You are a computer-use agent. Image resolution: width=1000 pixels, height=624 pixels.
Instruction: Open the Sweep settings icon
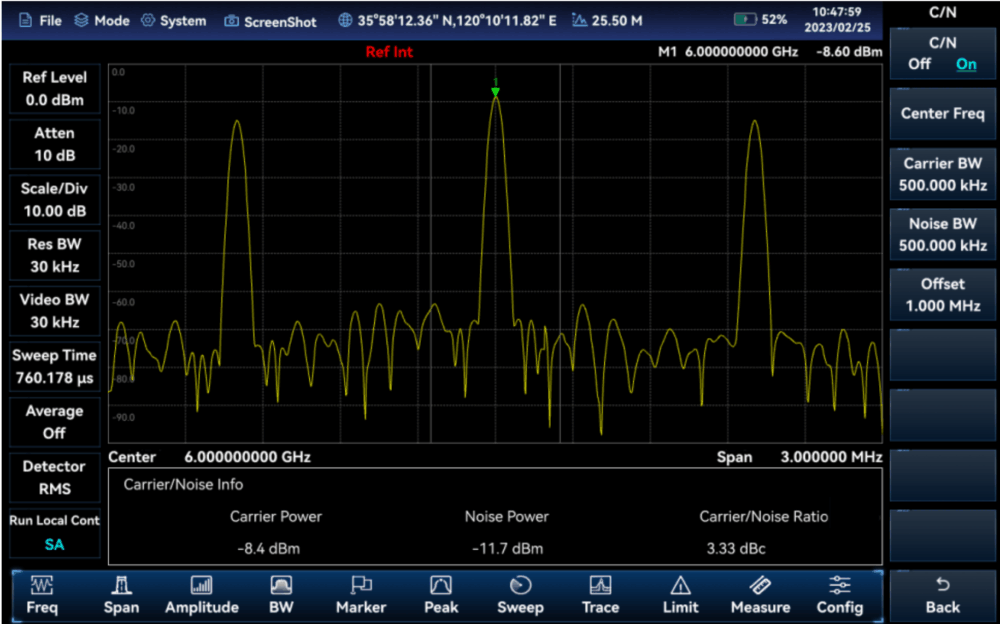(x=520, y=586)
